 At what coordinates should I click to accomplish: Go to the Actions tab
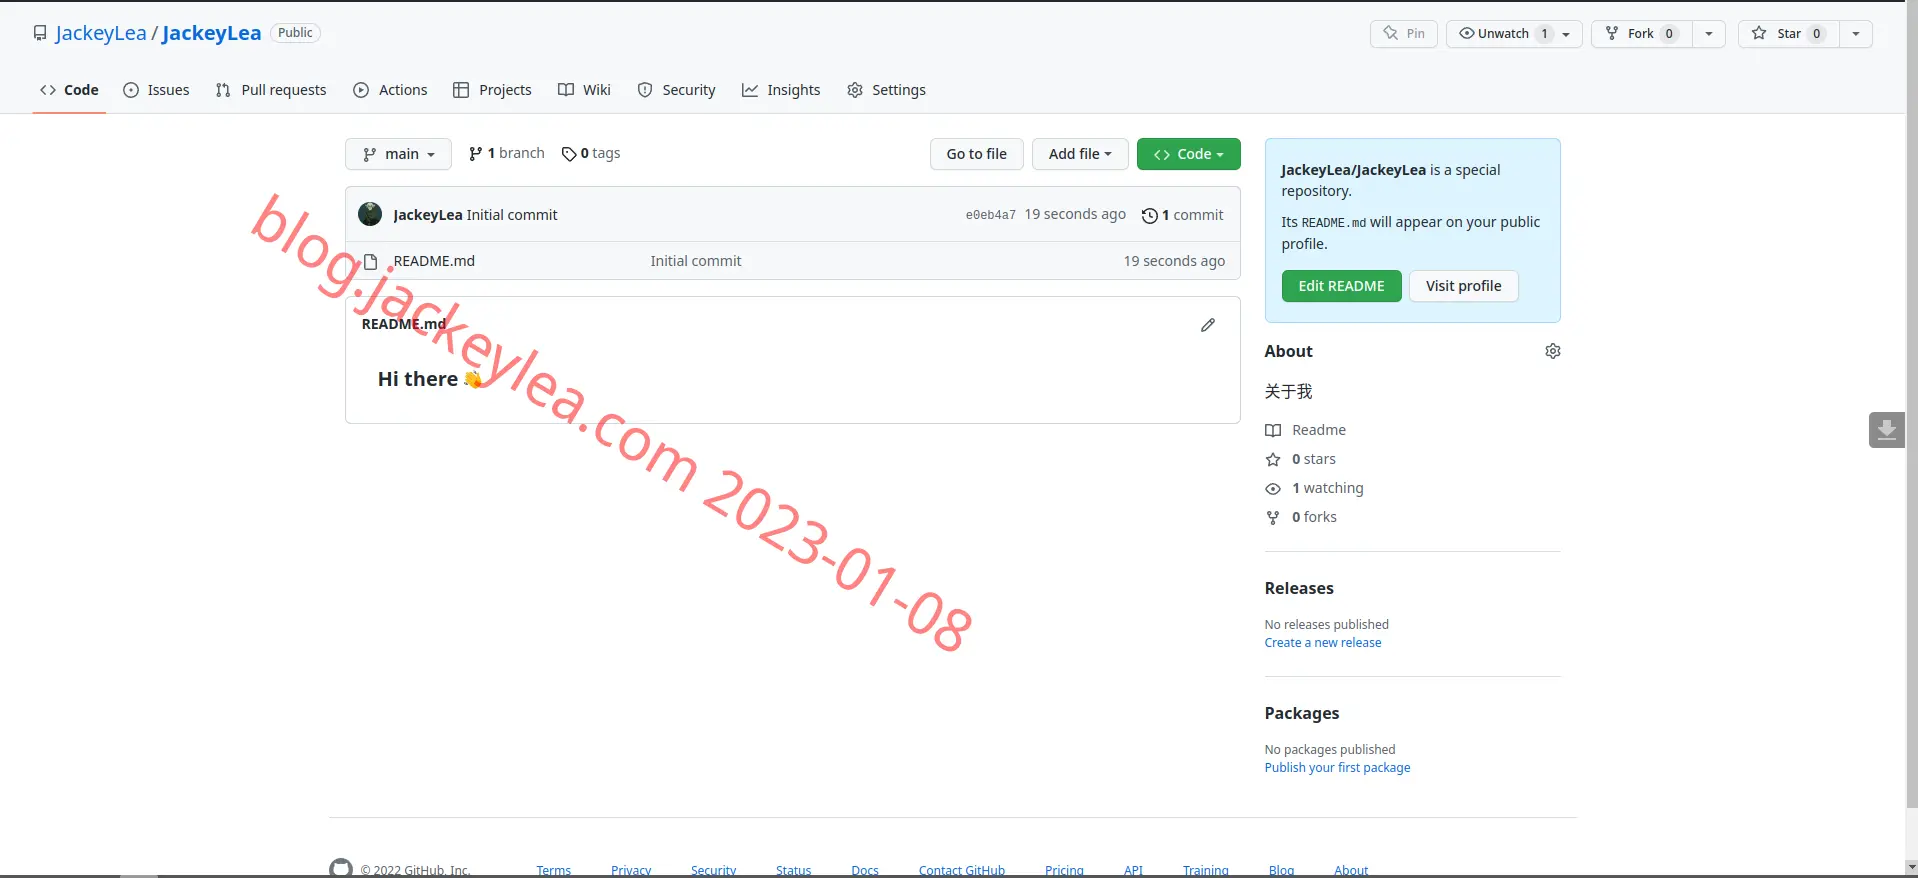pyautogui.click(x=390, y=90)
